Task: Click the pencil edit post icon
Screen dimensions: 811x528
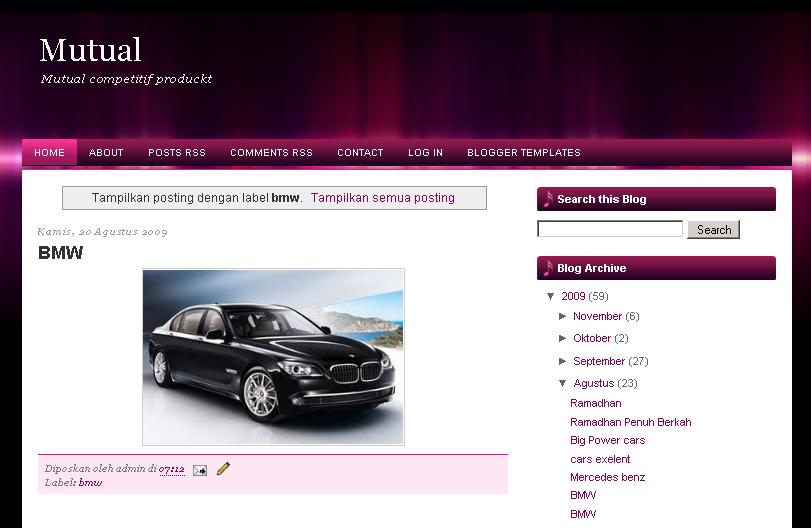Action: pyautogui.click(x=223, y=469)
